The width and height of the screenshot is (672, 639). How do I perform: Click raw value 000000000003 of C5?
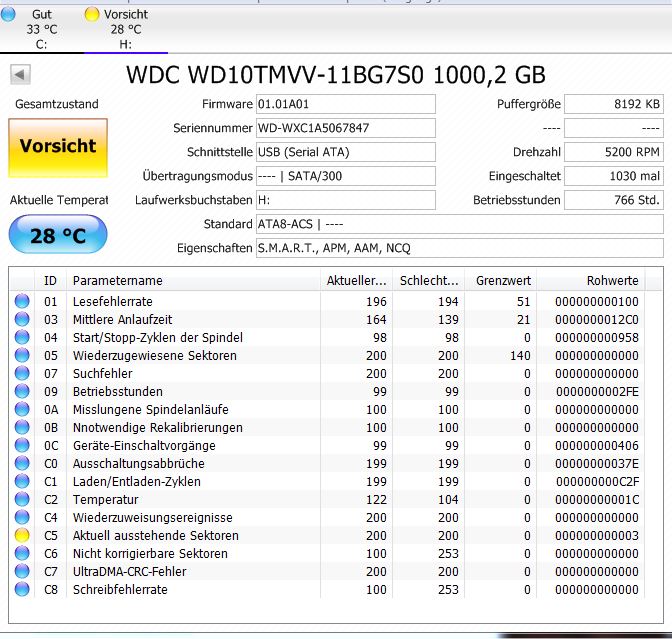click(597, 536)
